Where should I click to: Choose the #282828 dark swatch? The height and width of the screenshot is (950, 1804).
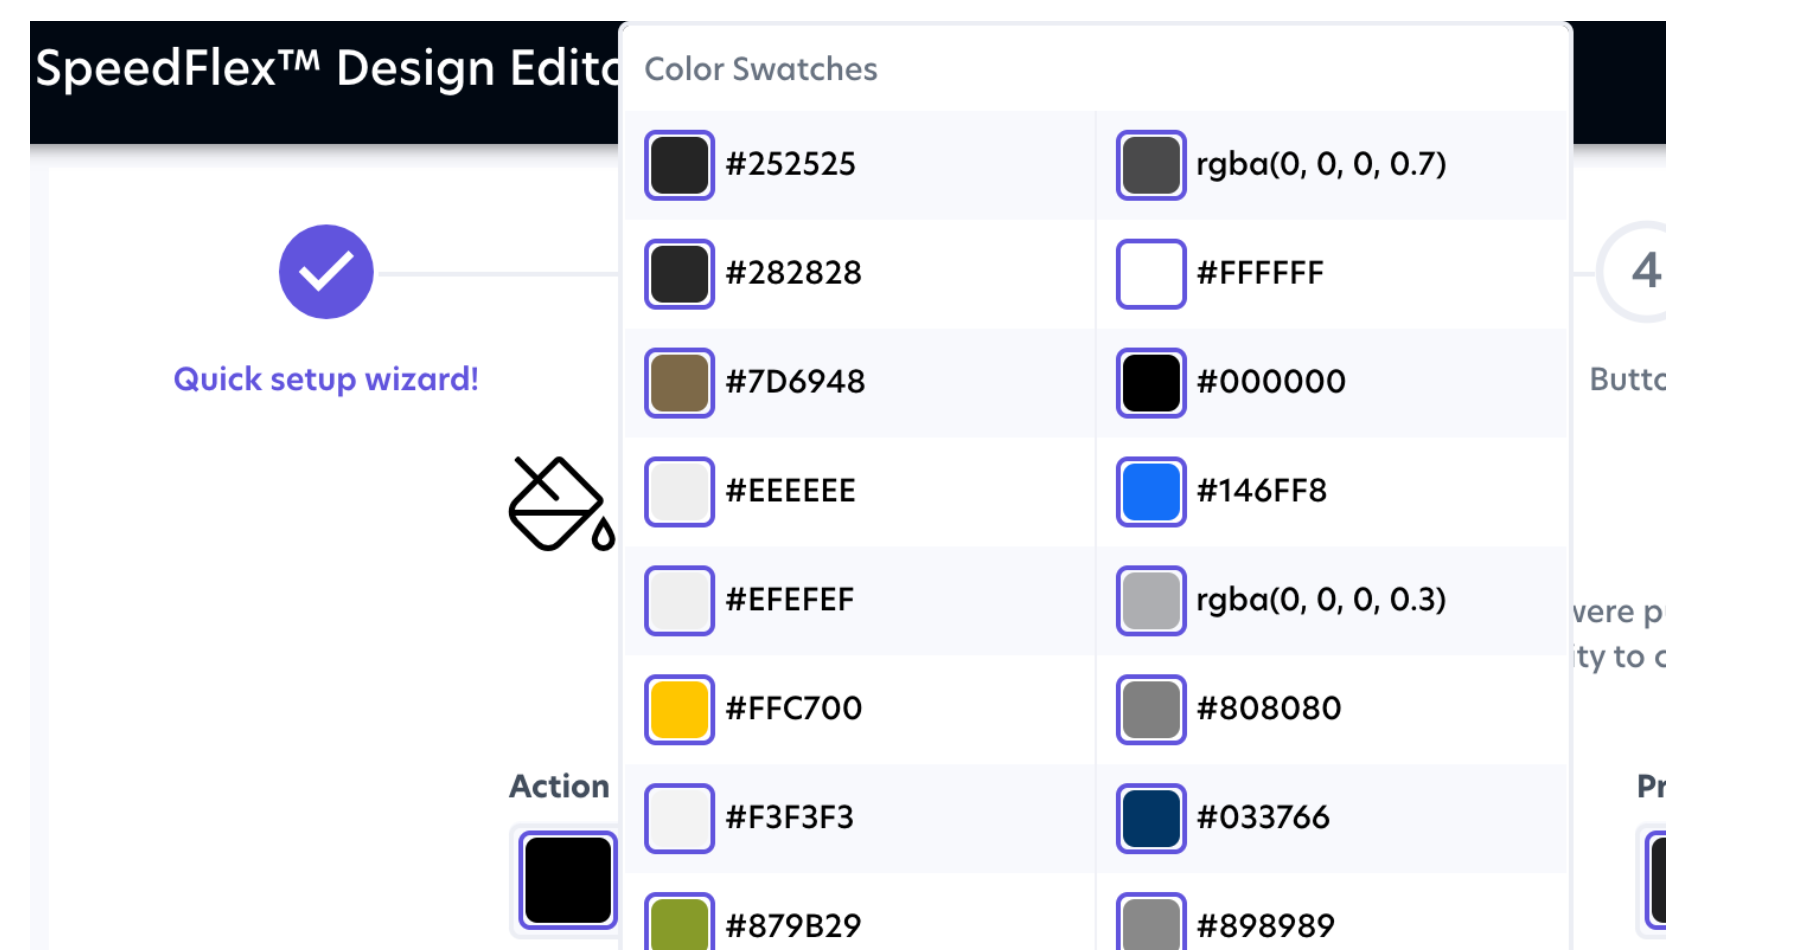(679, 274)
